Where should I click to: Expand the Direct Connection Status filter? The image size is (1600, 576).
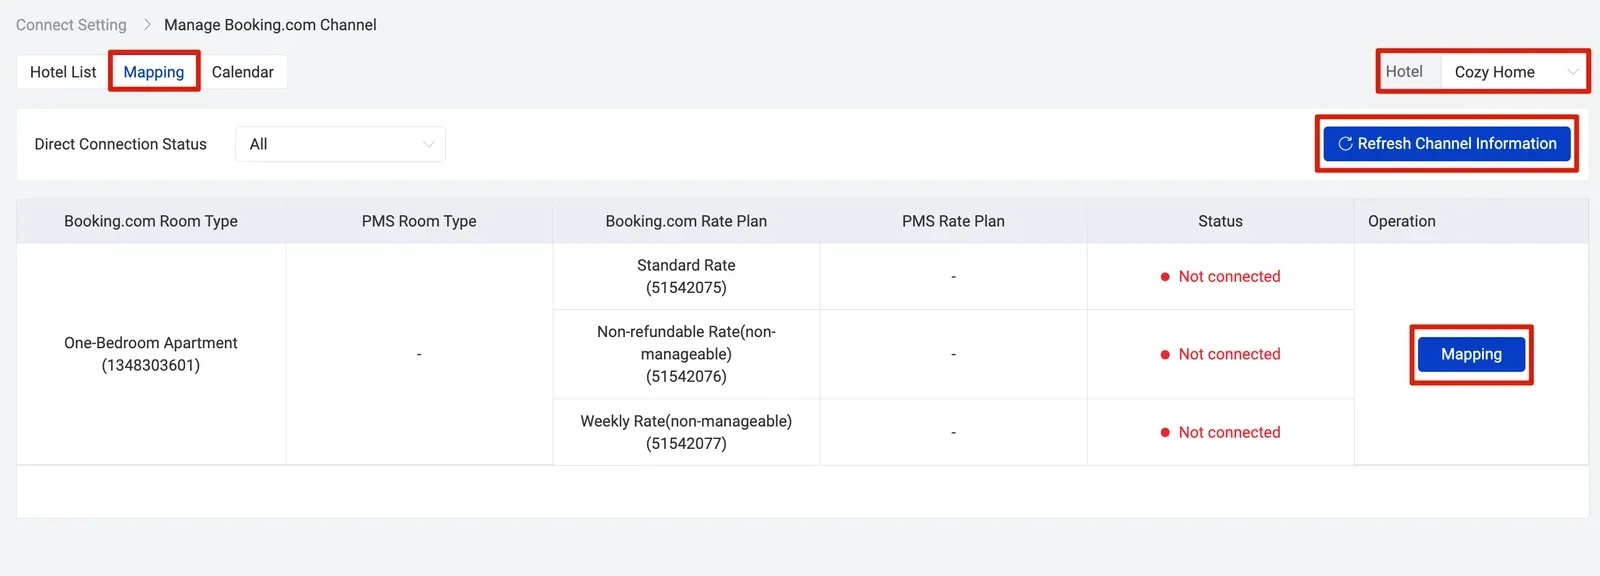click(340, 144)
